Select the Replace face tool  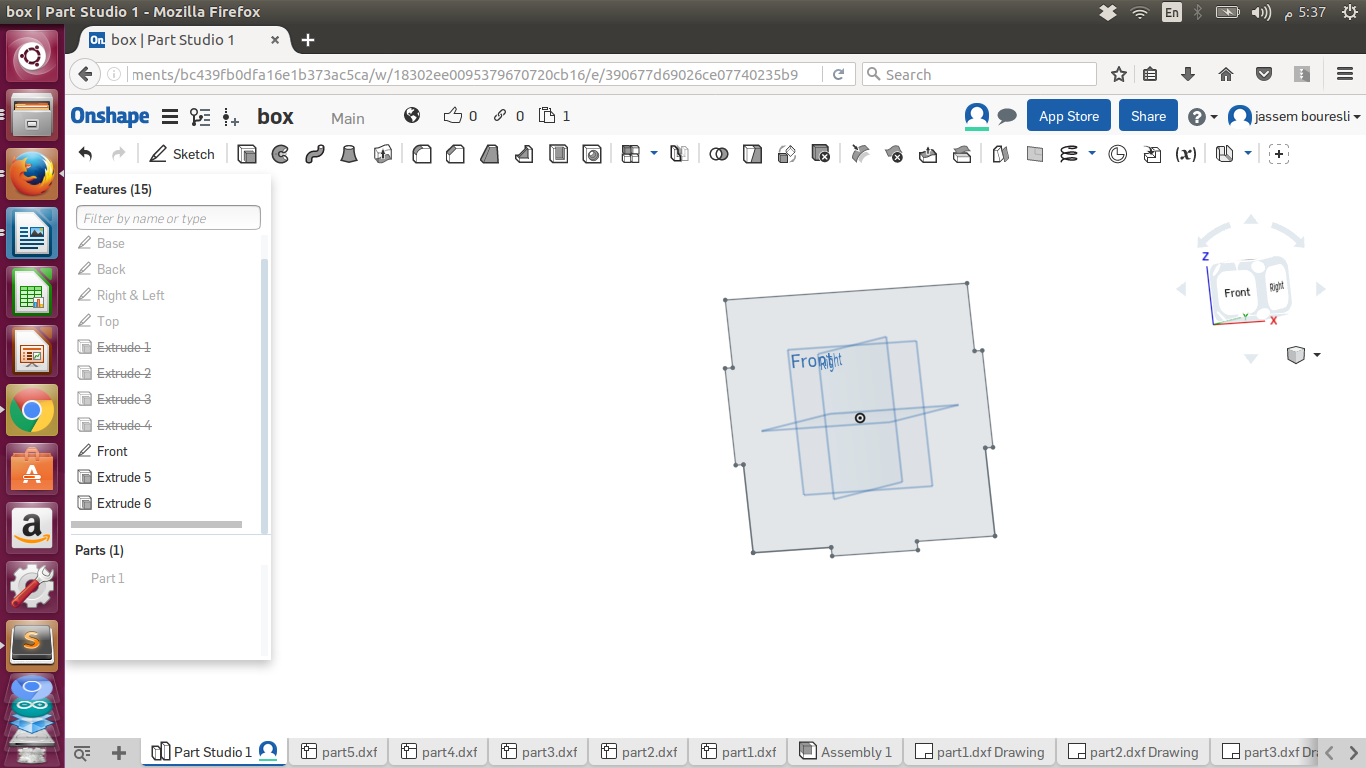tap(962, 154)
